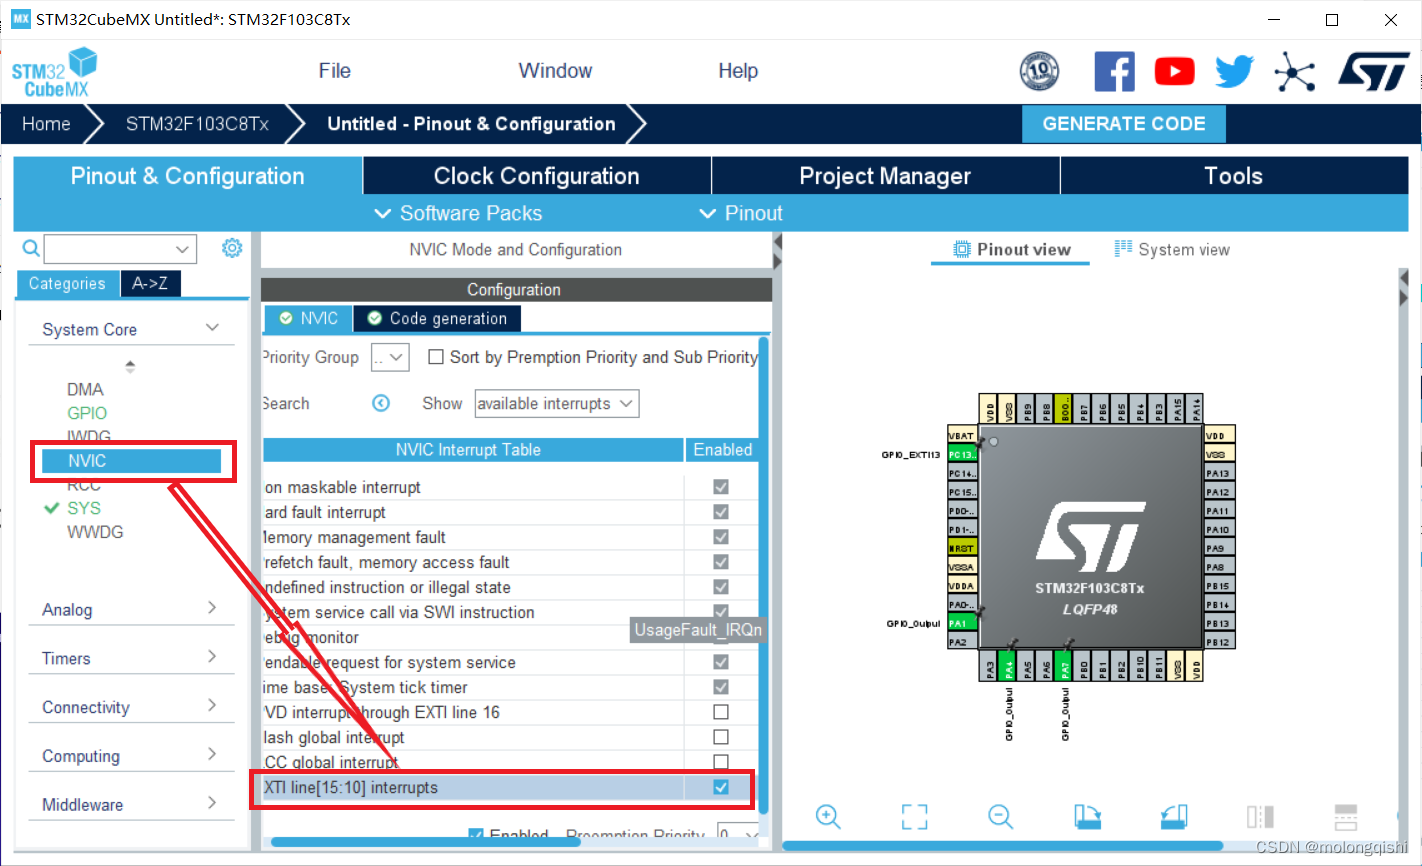Switch to Project Manager tab

tap(885, 176)
